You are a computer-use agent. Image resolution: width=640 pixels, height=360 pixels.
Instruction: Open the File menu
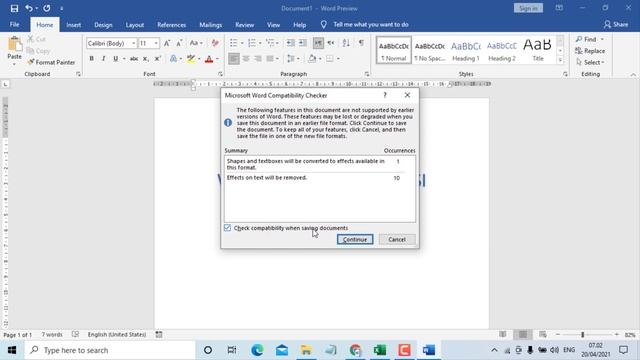(x=14, y=24)
